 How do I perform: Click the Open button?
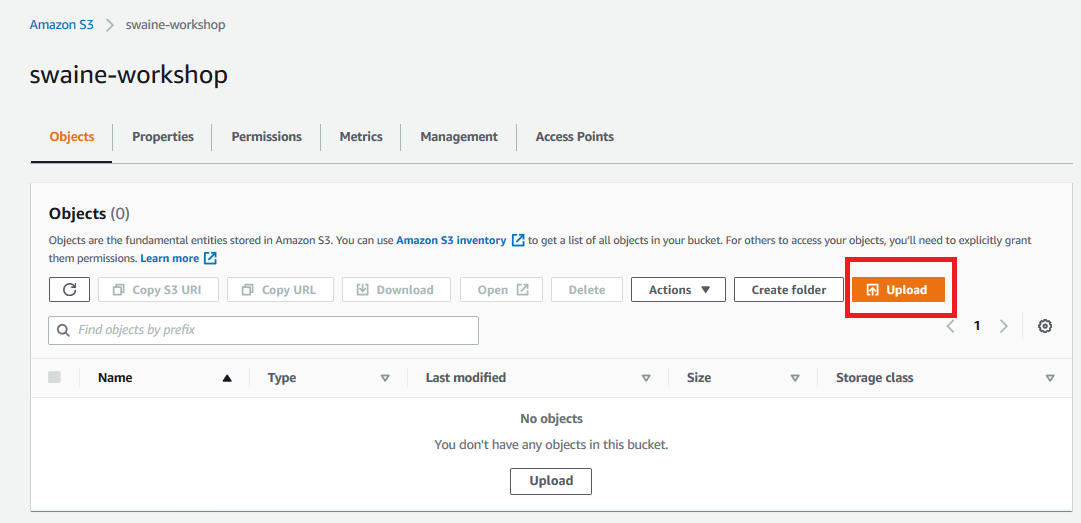tap(501, 290)
